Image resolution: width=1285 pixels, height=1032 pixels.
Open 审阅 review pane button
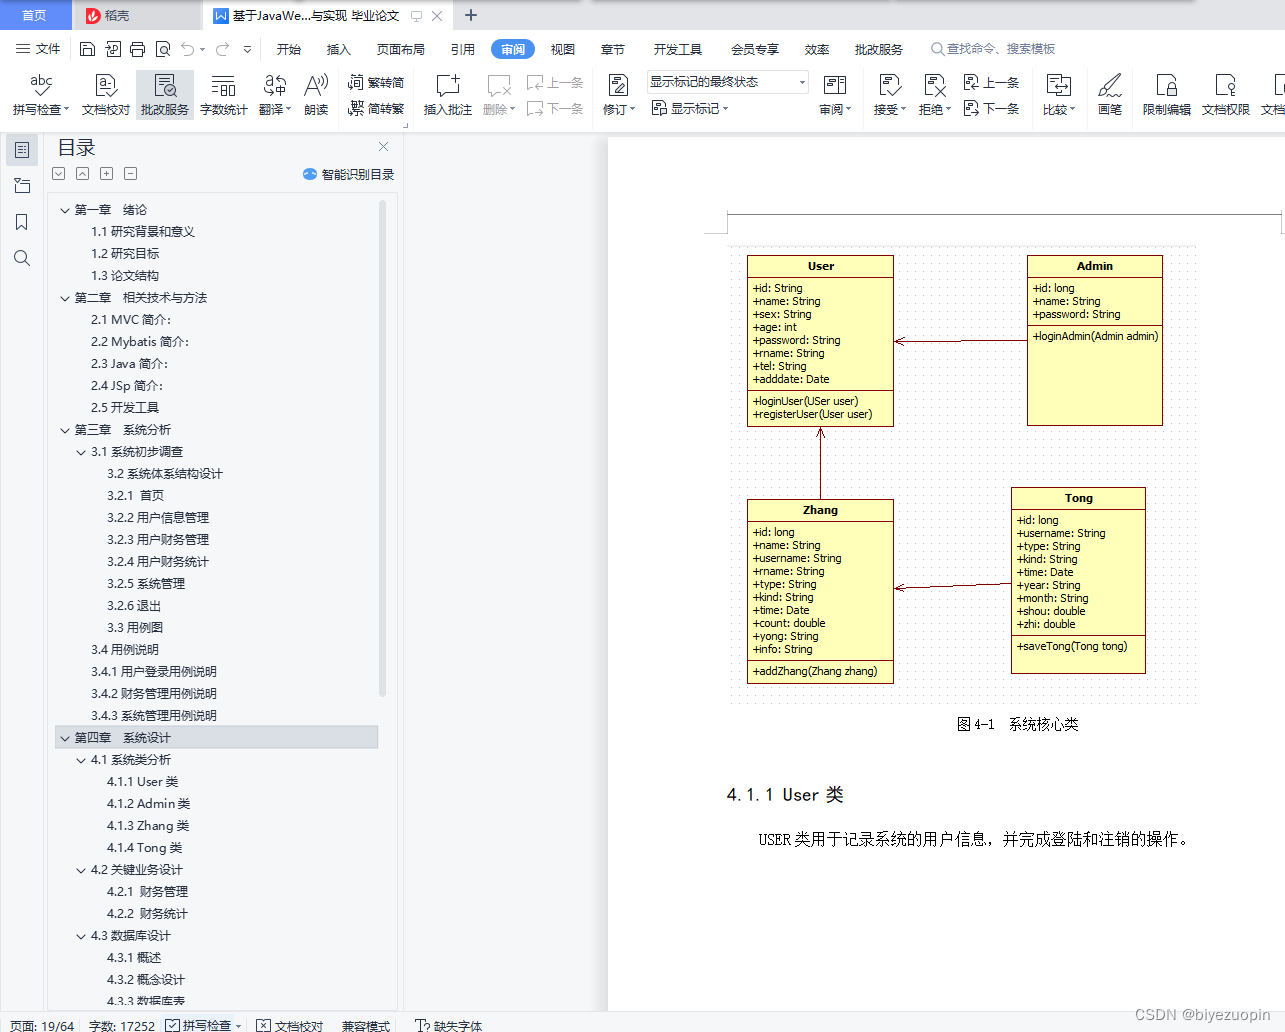(835, 94)
